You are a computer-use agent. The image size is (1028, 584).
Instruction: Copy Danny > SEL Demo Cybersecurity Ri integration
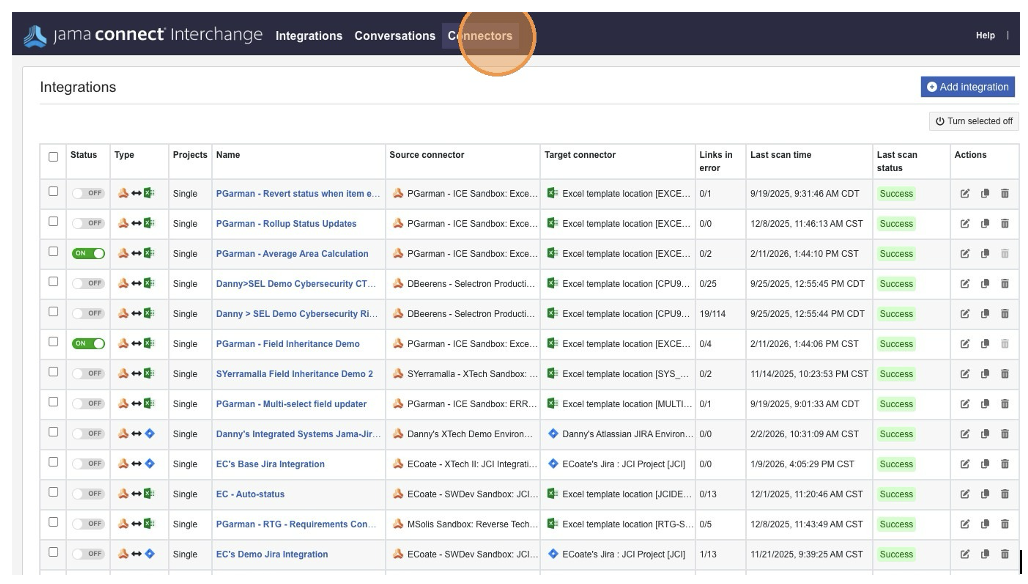[x=985, y=314]
